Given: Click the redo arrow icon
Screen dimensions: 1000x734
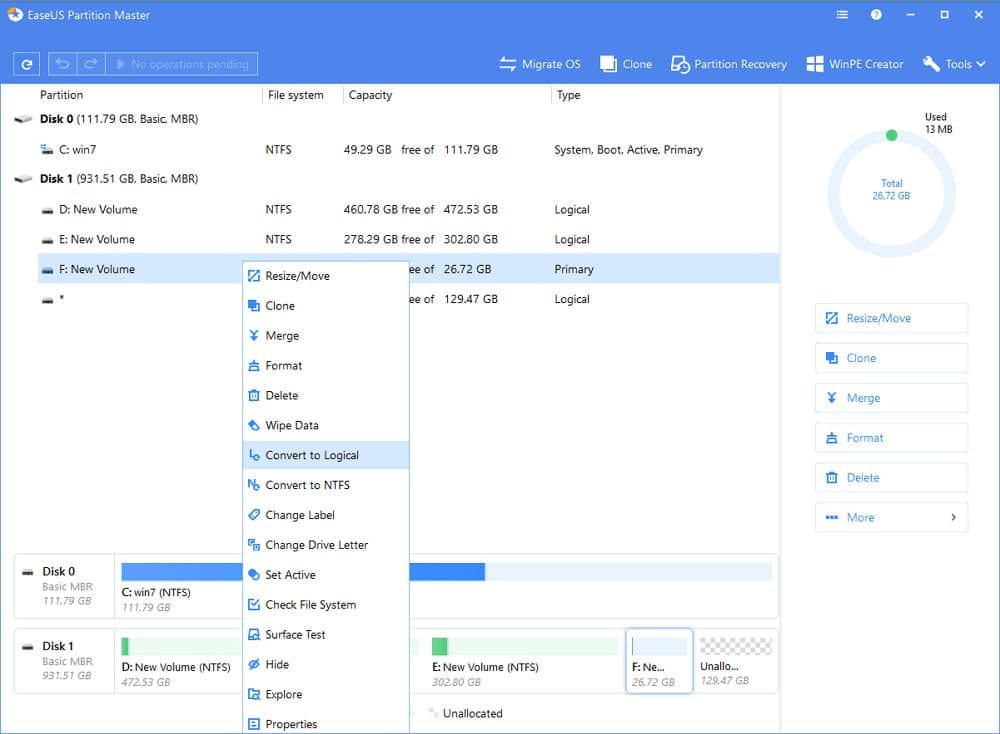Looking at the screenshot, I should pos(90,64).
